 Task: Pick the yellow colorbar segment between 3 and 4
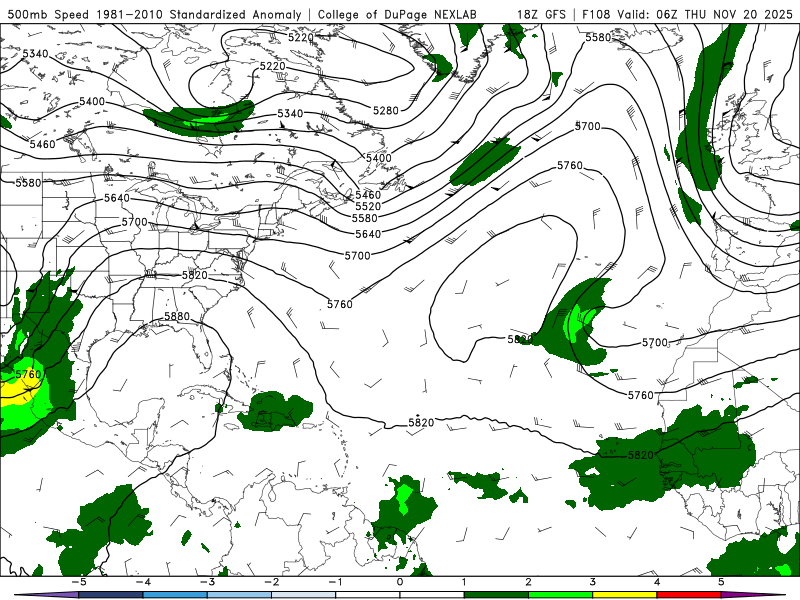[625, 595]
